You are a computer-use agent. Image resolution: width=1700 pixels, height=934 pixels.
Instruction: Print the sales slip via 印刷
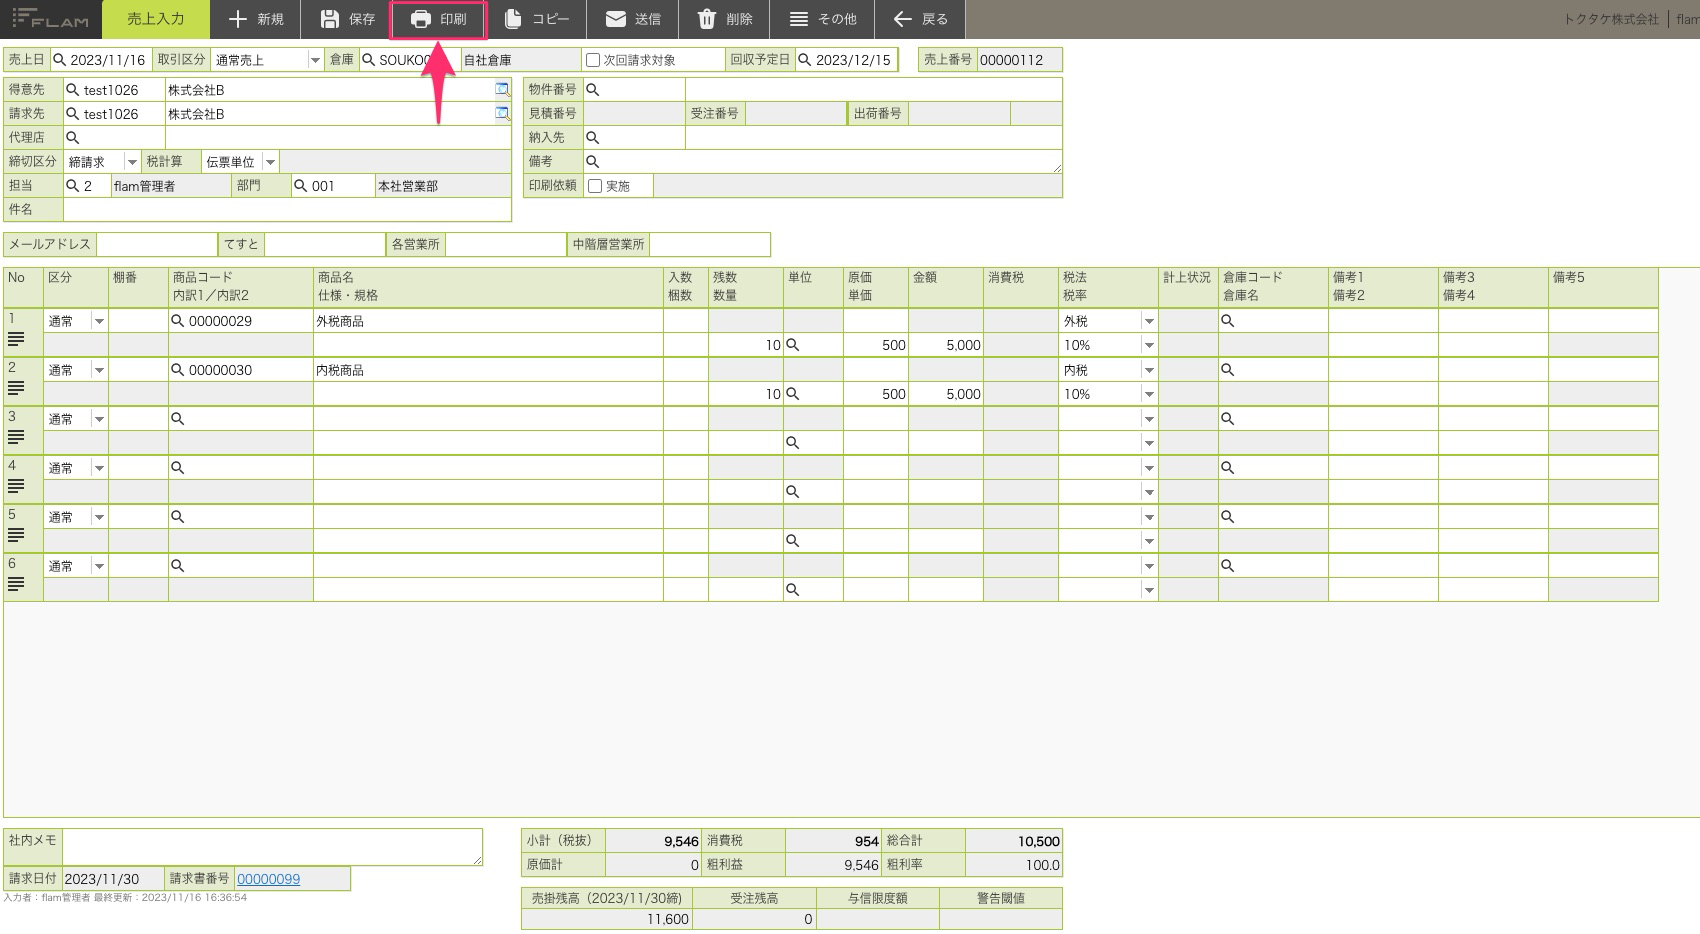click(438, 19)
